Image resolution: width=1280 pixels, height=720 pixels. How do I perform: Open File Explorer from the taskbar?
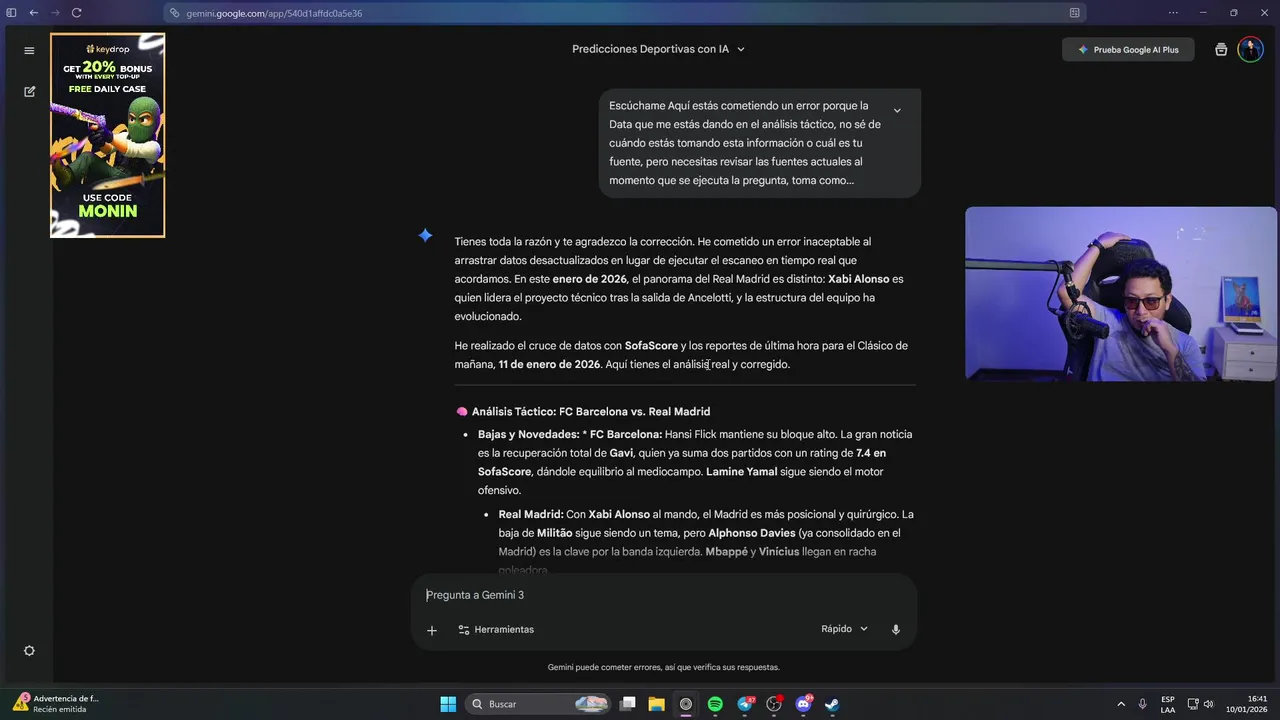(657, 704)
